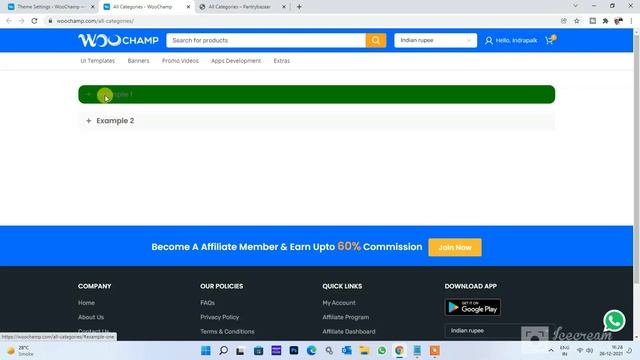640x360 pixels.
Task: Open the About Us footer link
Action: pyautogui.click(x=91, y=317)
